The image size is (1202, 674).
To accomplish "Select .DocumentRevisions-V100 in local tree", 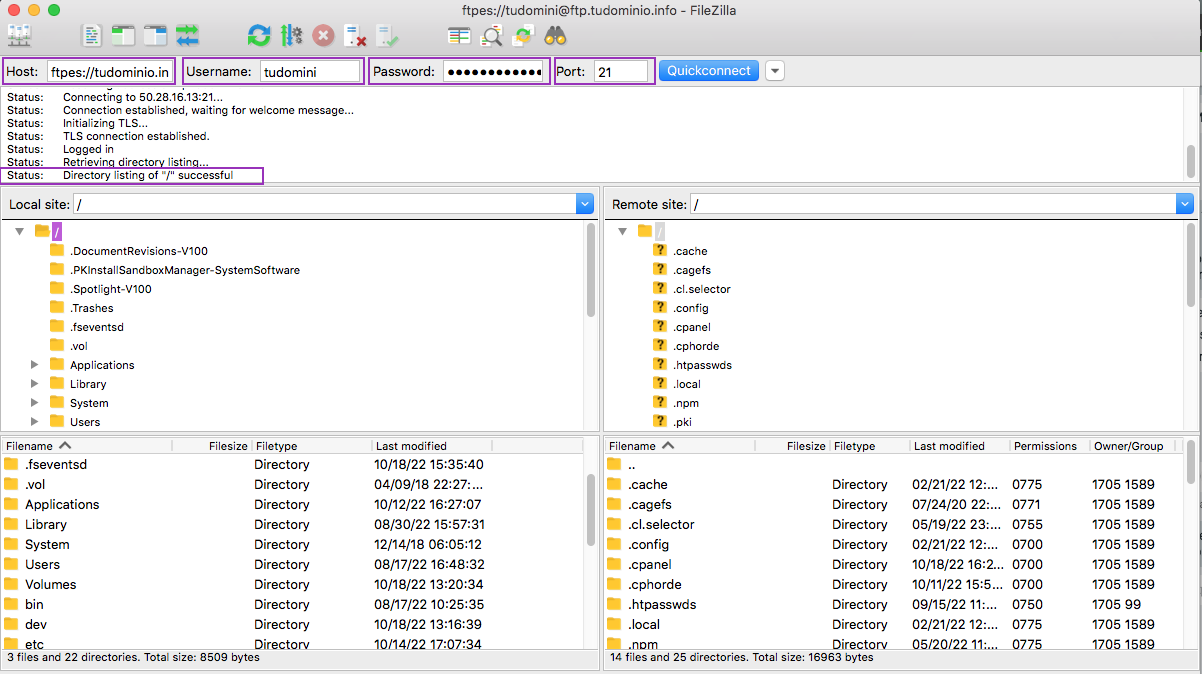I will pos(139,251).
